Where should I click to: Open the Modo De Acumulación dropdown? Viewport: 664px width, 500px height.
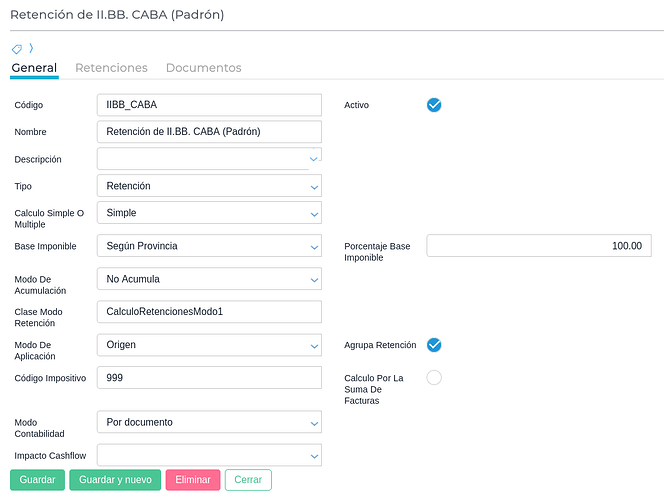tap(209, 279)
